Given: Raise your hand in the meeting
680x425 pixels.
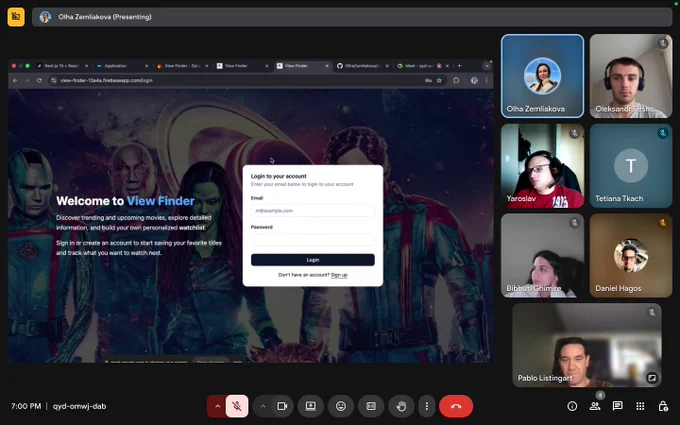Looking at the screenshot, I should click(402, 406).
